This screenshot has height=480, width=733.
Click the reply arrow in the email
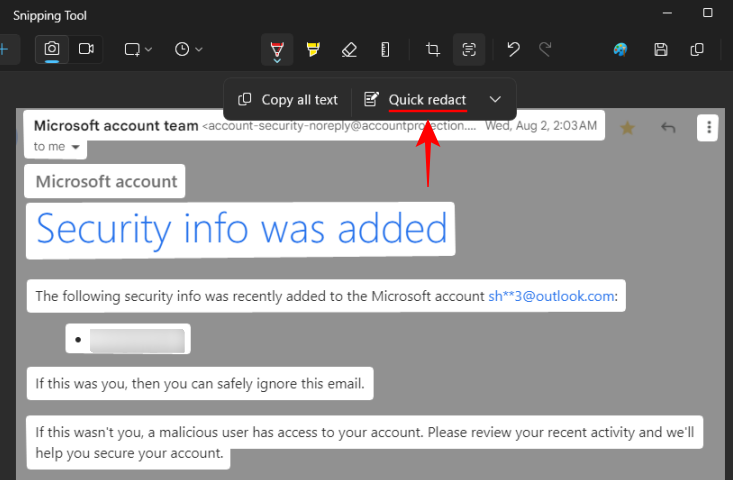click(x=668, y=127)
